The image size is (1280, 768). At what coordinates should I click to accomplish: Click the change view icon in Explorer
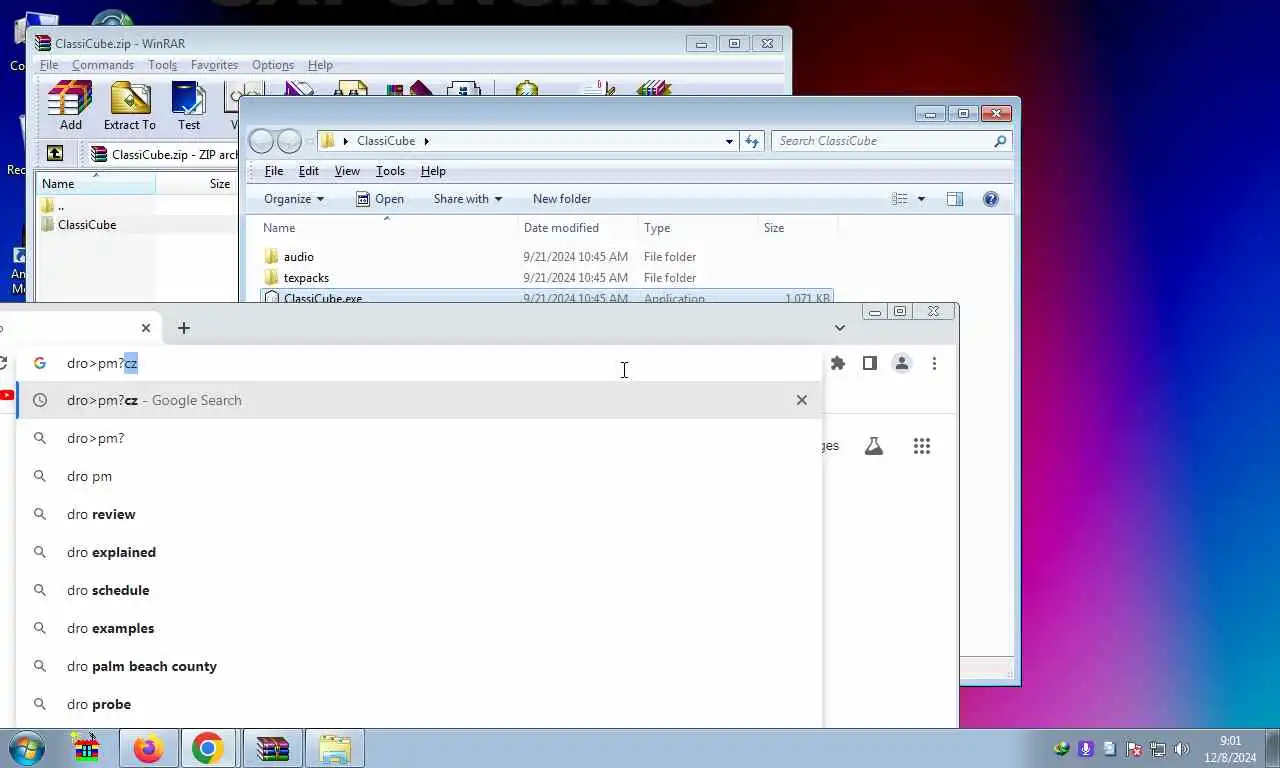pos(900,199)
